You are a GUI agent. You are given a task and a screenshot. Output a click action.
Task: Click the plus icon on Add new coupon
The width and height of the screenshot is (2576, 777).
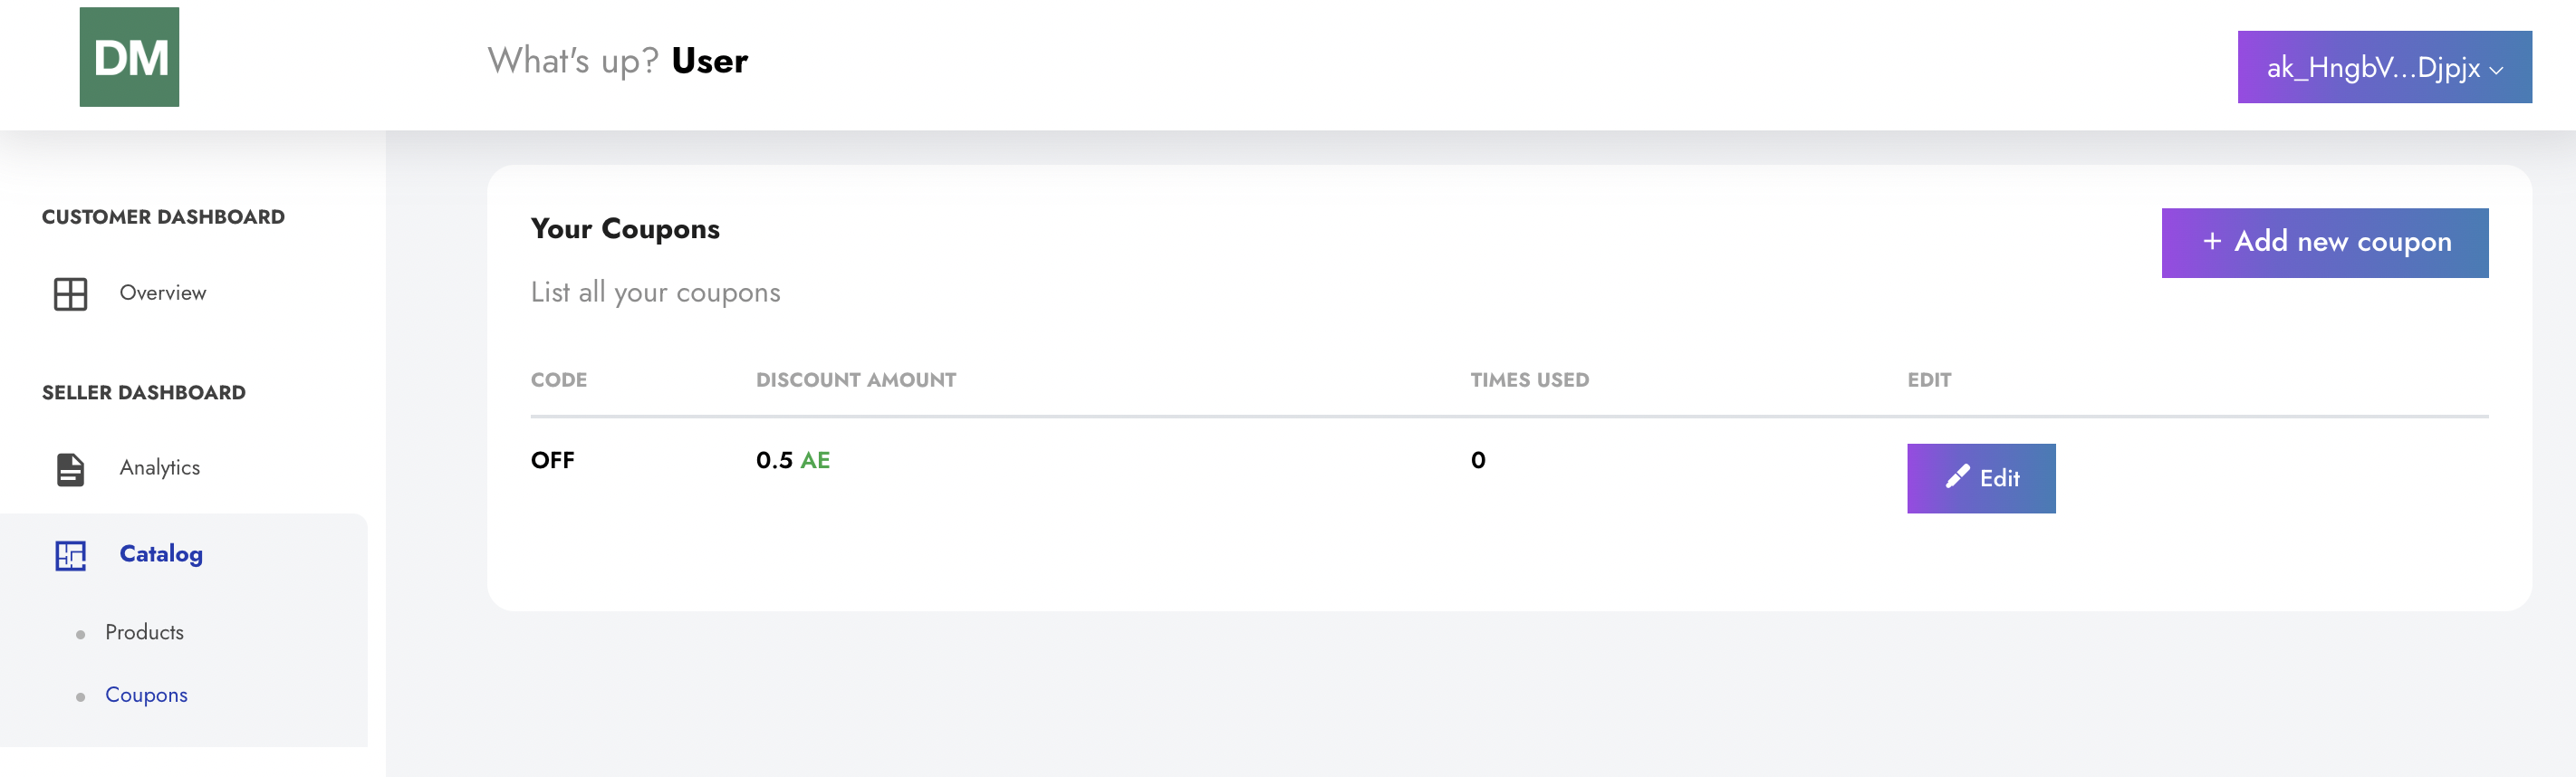pos(2212,242)
